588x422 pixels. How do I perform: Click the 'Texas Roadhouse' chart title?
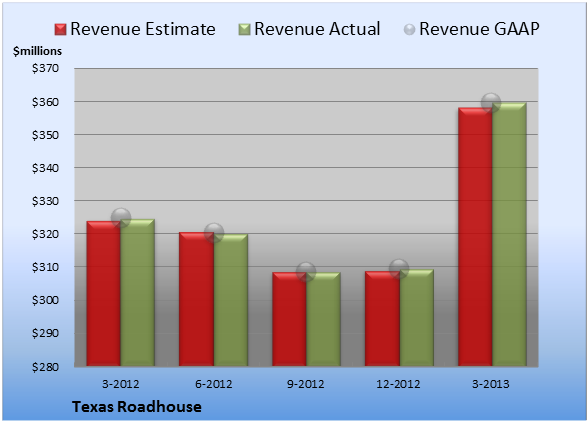click(137, 407)
